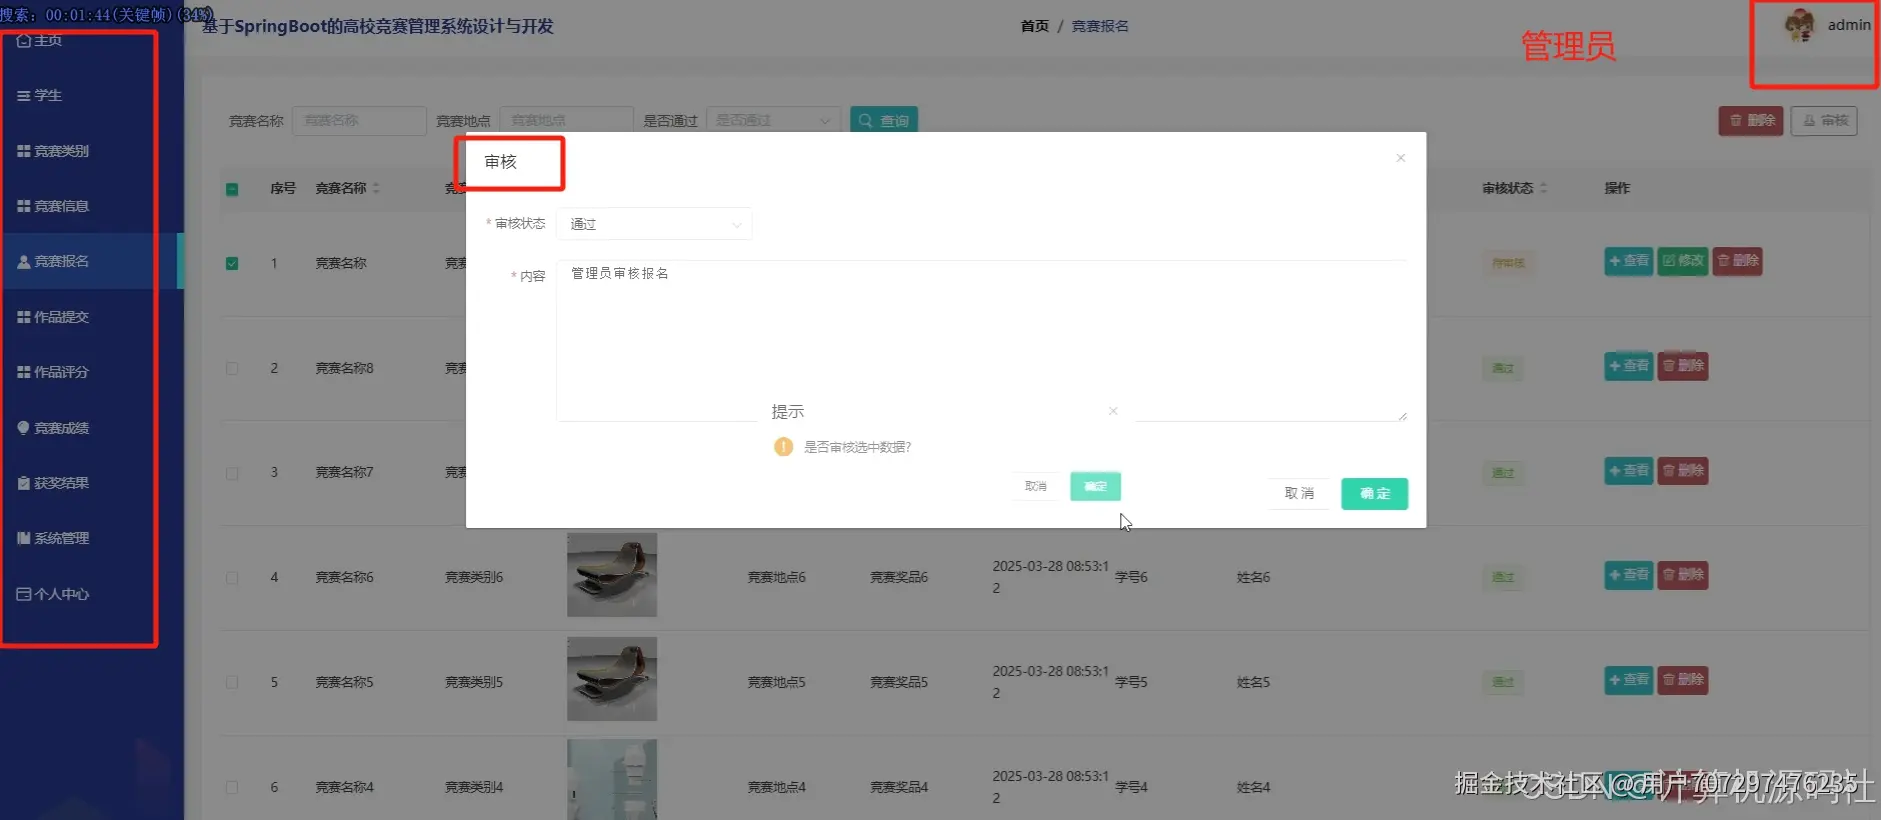Check the row 2 checkbox
The height and width of the screenshot is (820, 1881).
(x=232, y=368)
